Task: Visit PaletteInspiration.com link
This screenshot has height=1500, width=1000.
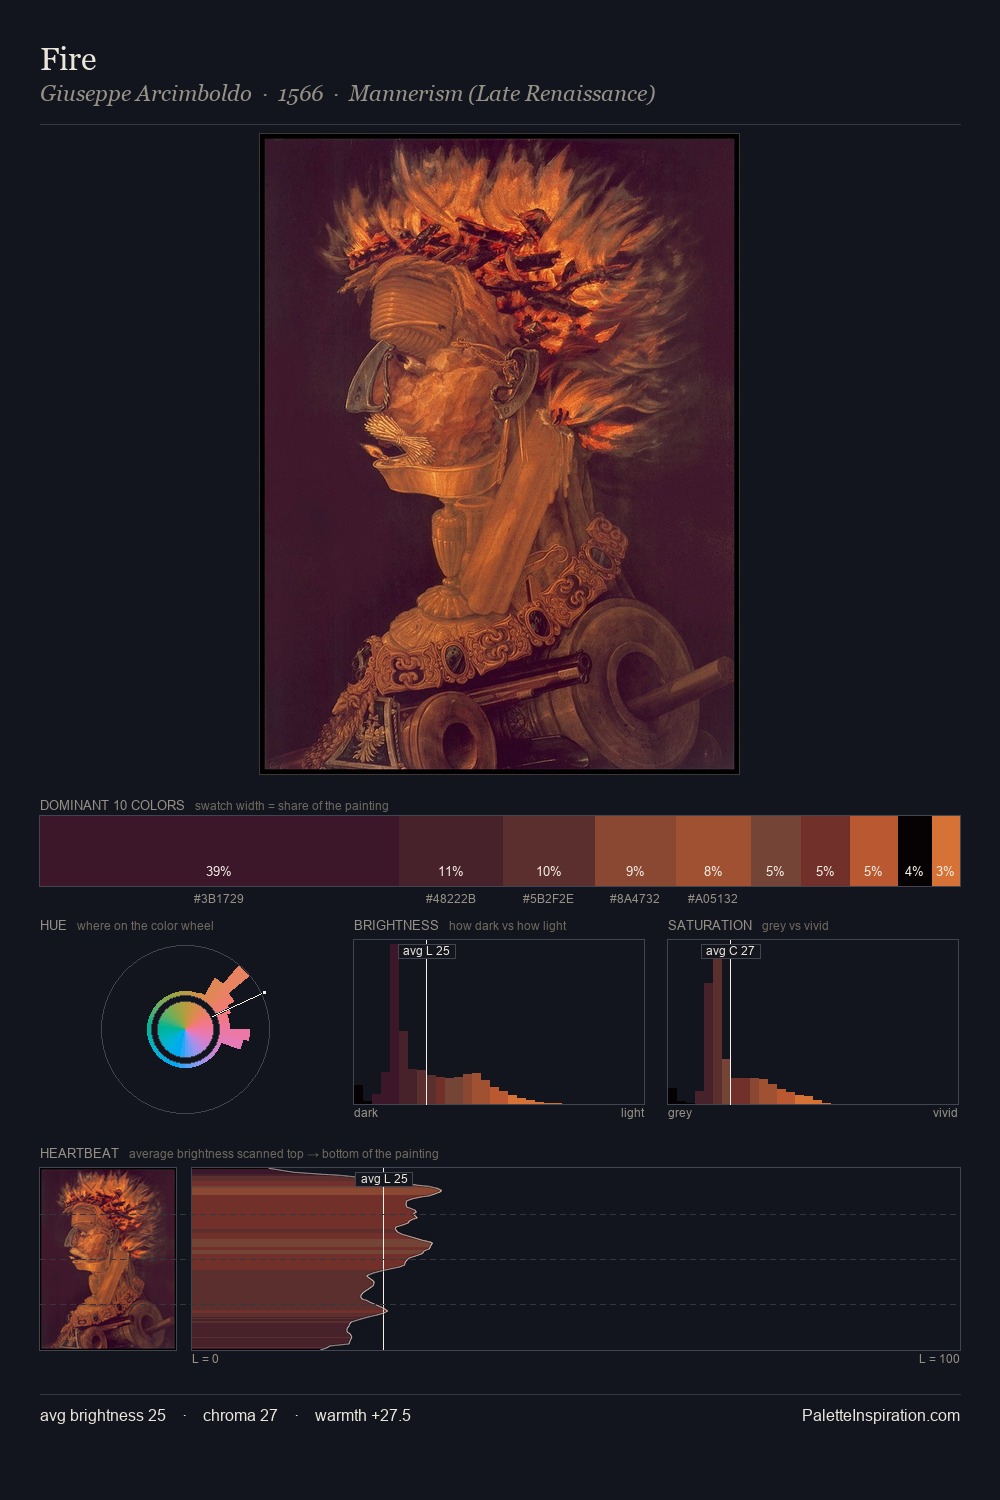Action: pos(881,1415)
